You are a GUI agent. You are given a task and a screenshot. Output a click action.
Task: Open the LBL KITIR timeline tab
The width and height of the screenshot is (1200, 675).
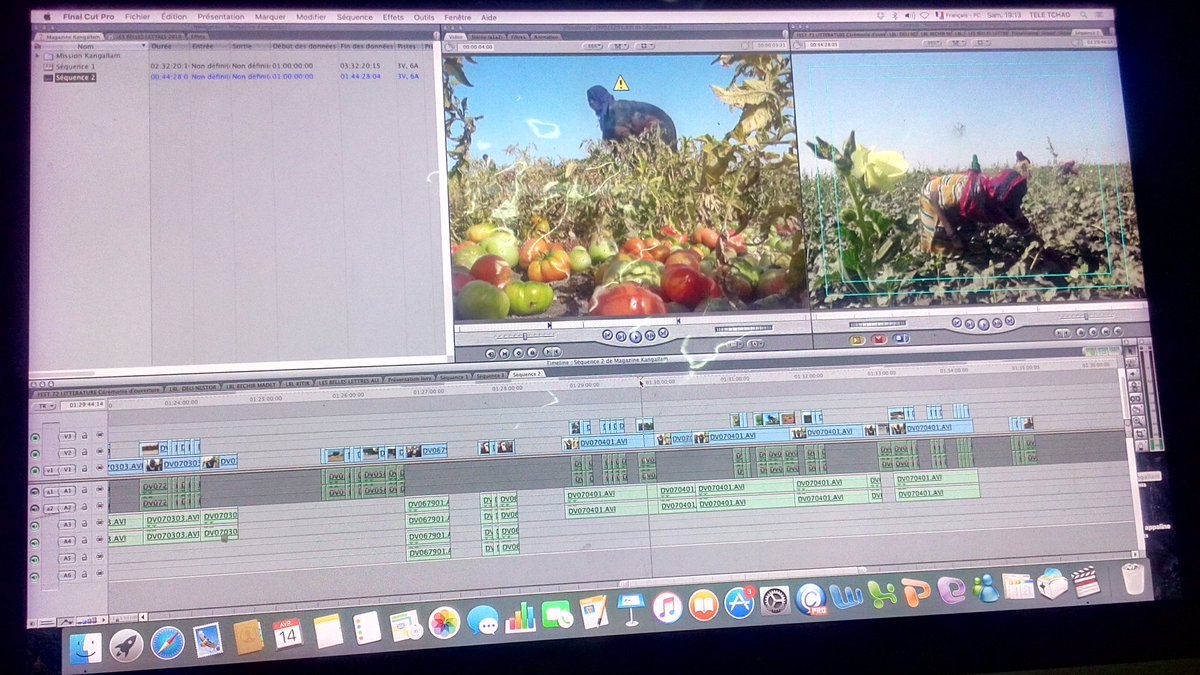(297, 383)
